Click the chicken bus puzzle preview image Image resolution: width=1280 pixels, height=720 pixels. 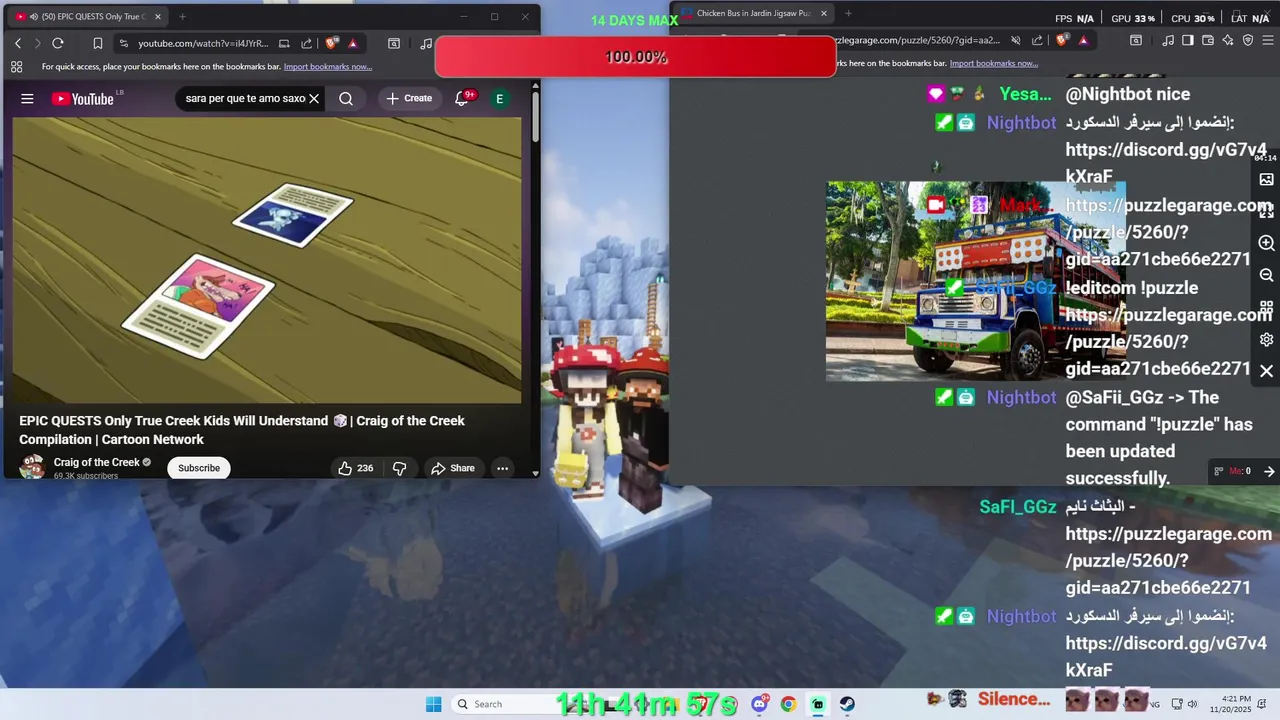(x=976, y=281)
